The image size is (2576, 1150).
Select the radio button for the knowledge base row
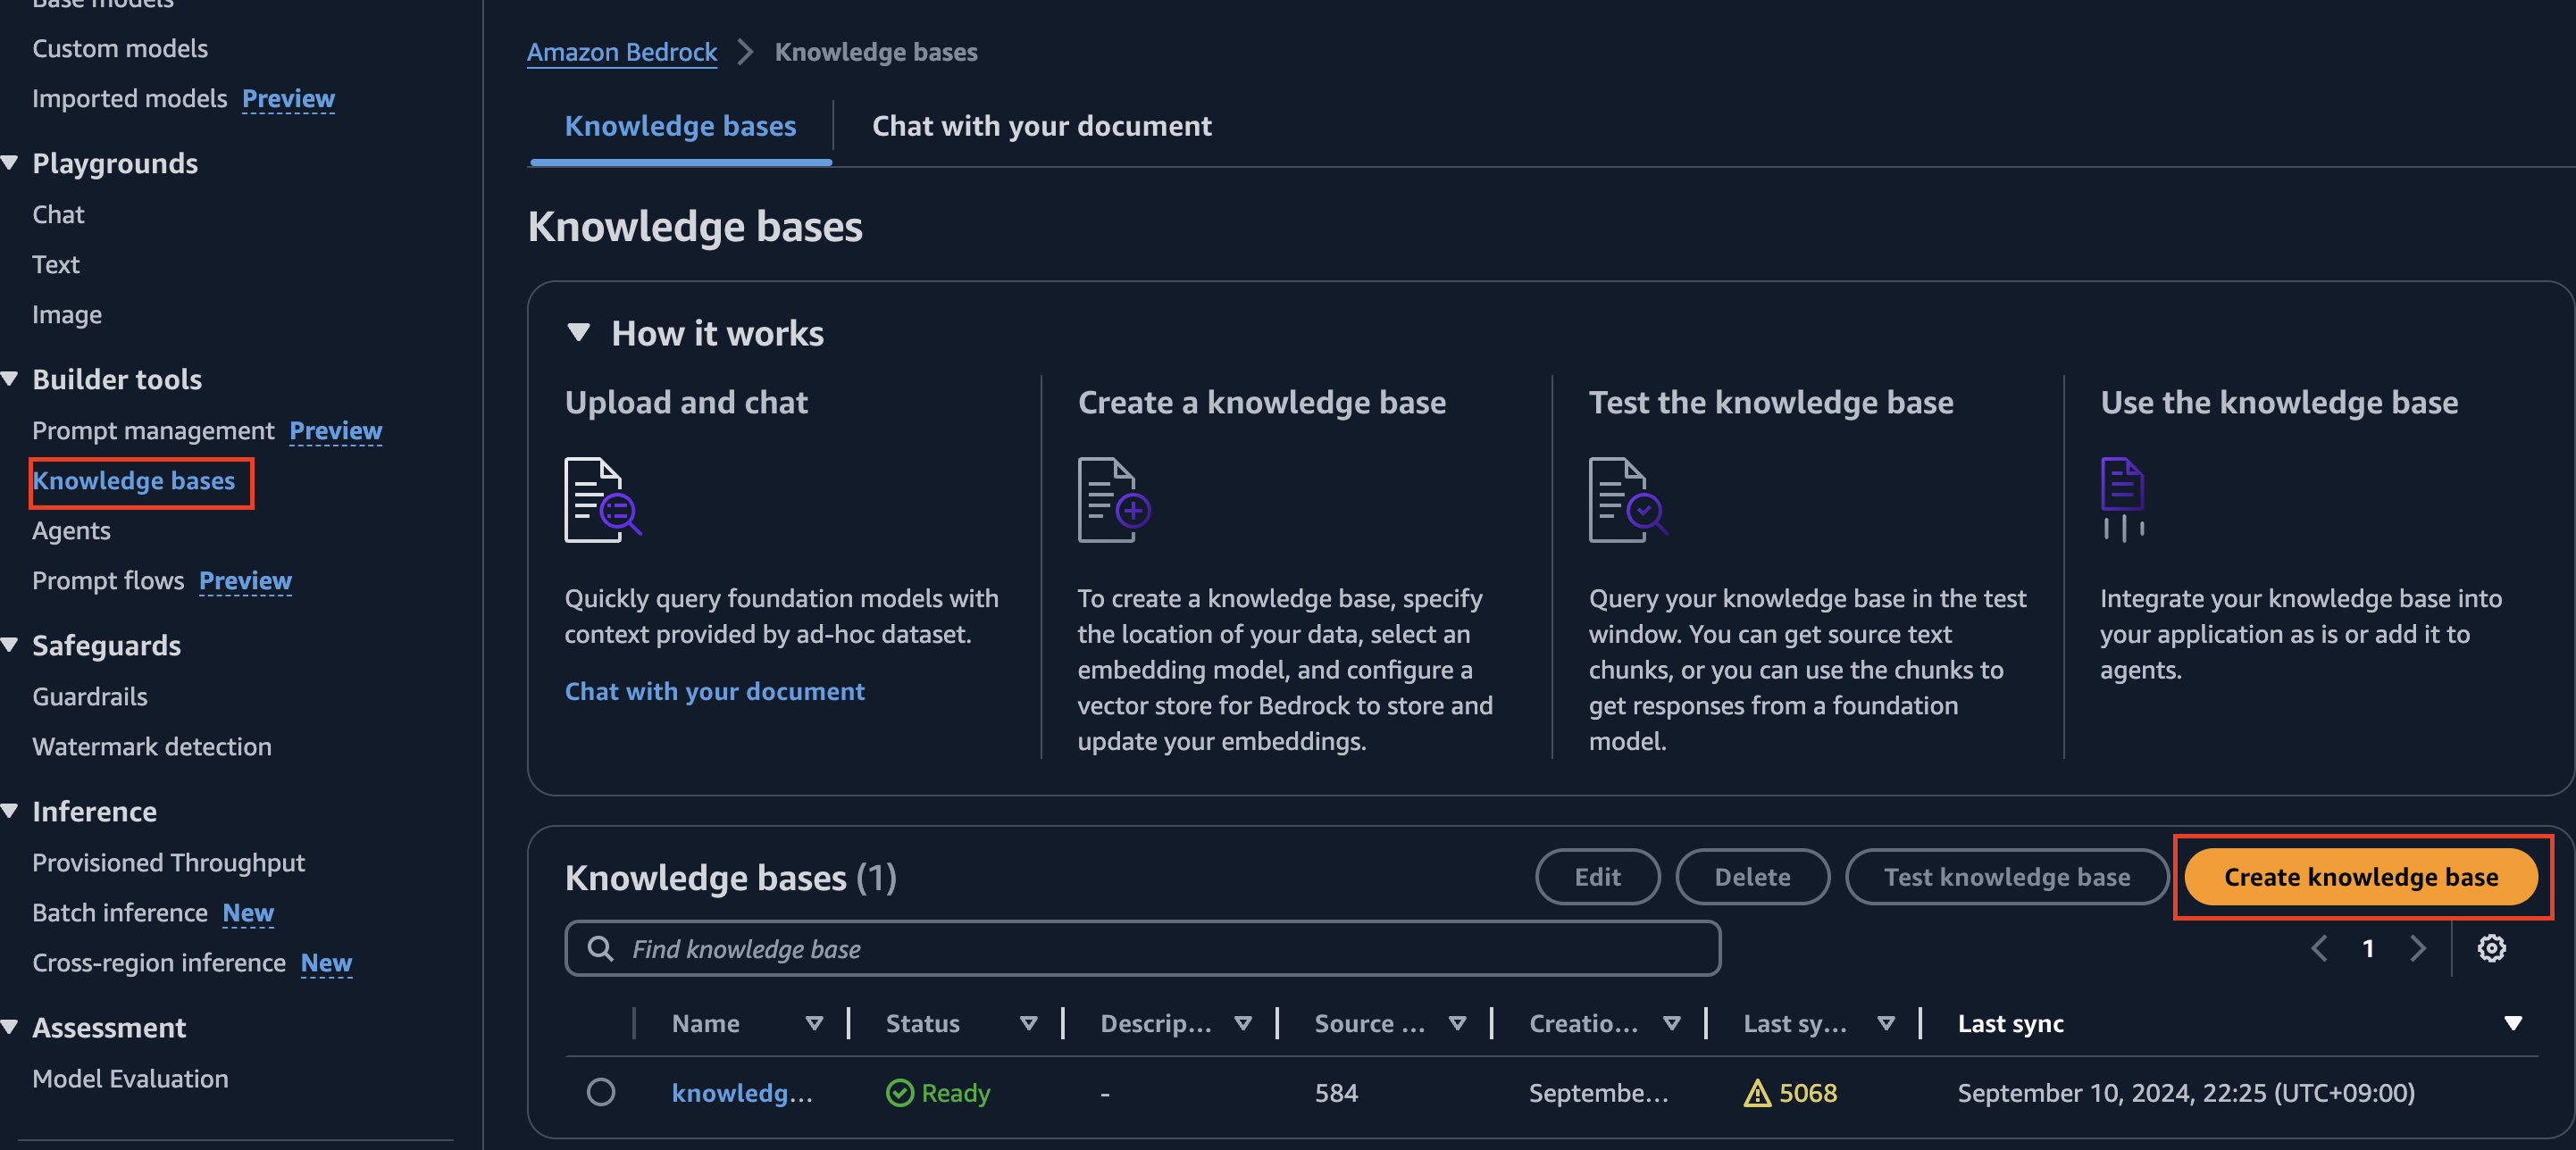(601, 1092)
